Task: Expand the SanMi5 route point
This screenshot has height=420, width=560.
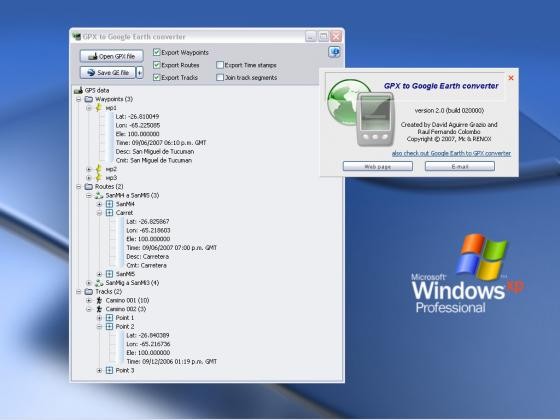Action: (x=100, y=274)
